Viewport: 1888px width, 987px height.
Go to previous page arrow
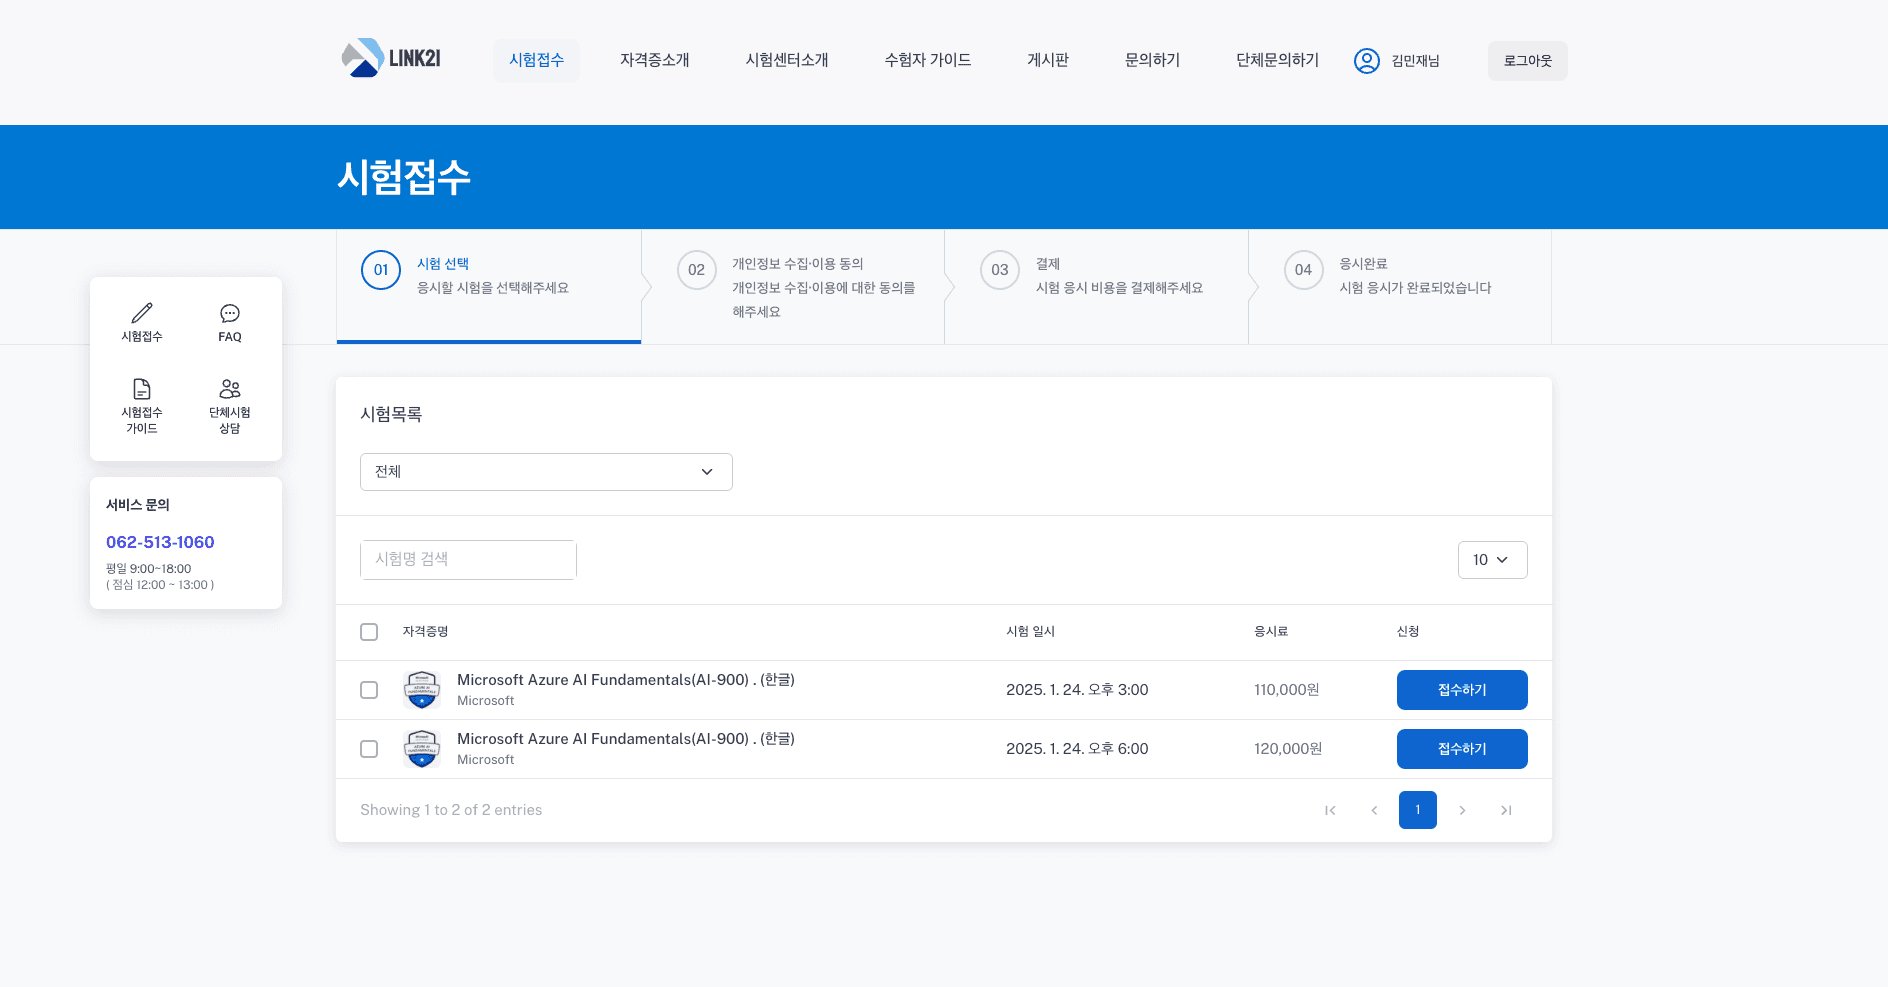coord(1374,810)
